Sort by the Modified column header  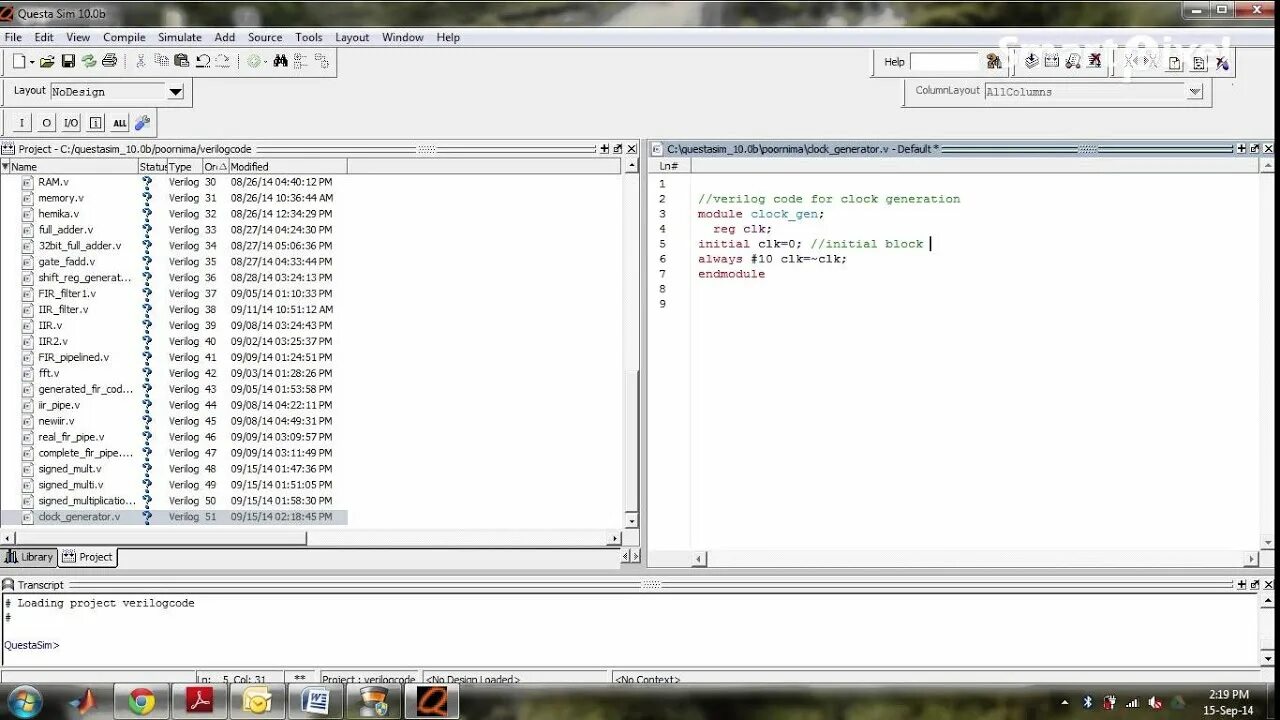tap(288, 167)
